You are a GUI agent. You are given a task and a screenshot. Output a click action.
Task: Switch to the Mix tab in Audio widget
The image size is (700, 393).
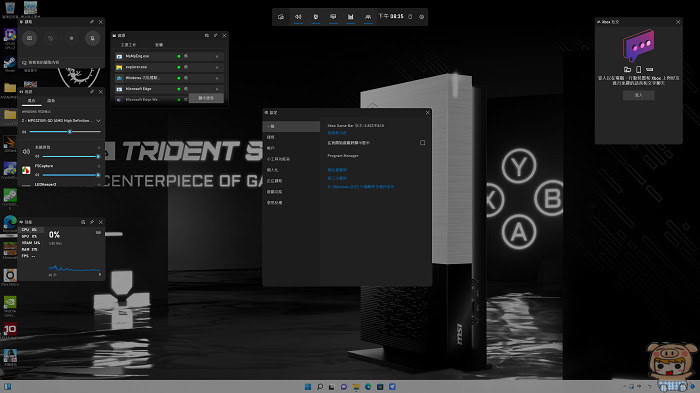pos(31,101)
